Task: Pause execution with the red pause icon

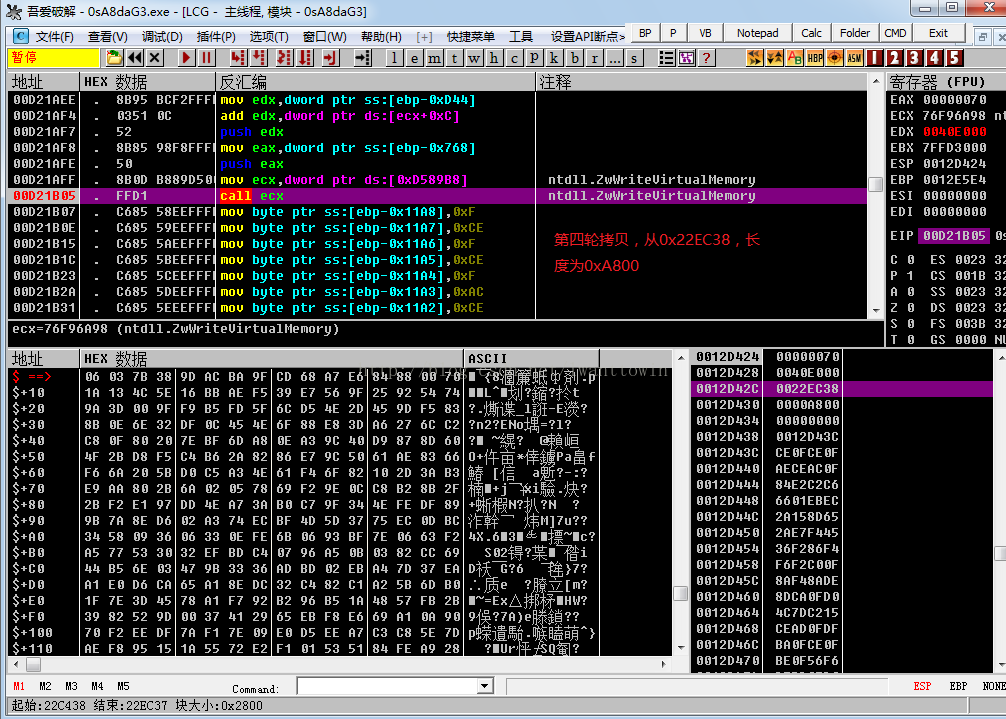Action: click(206, 58)
